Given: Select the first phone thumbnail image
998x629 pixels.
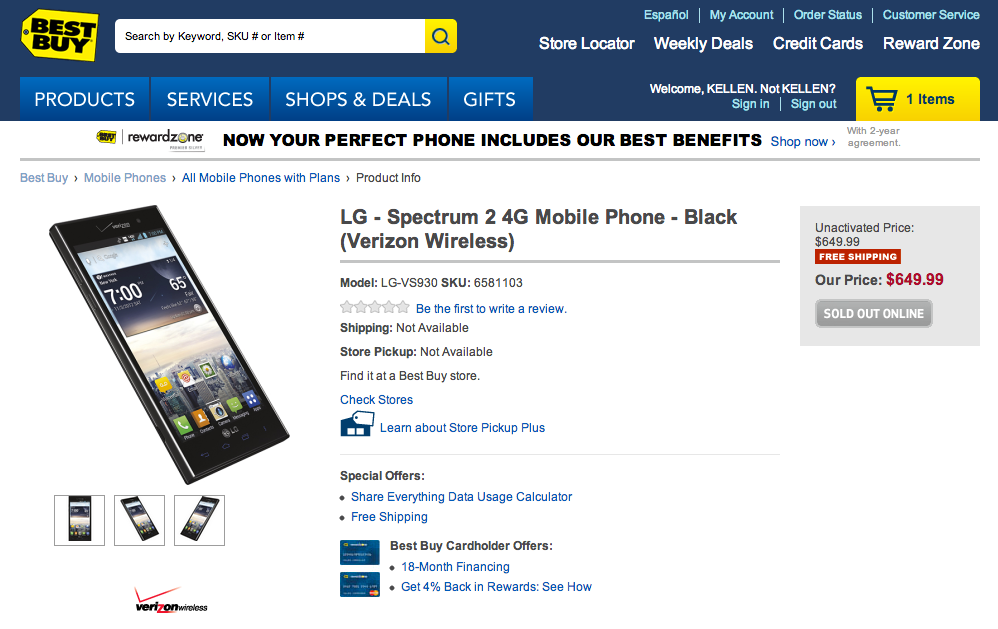Looking at the screenshot, I should [79, 520].
